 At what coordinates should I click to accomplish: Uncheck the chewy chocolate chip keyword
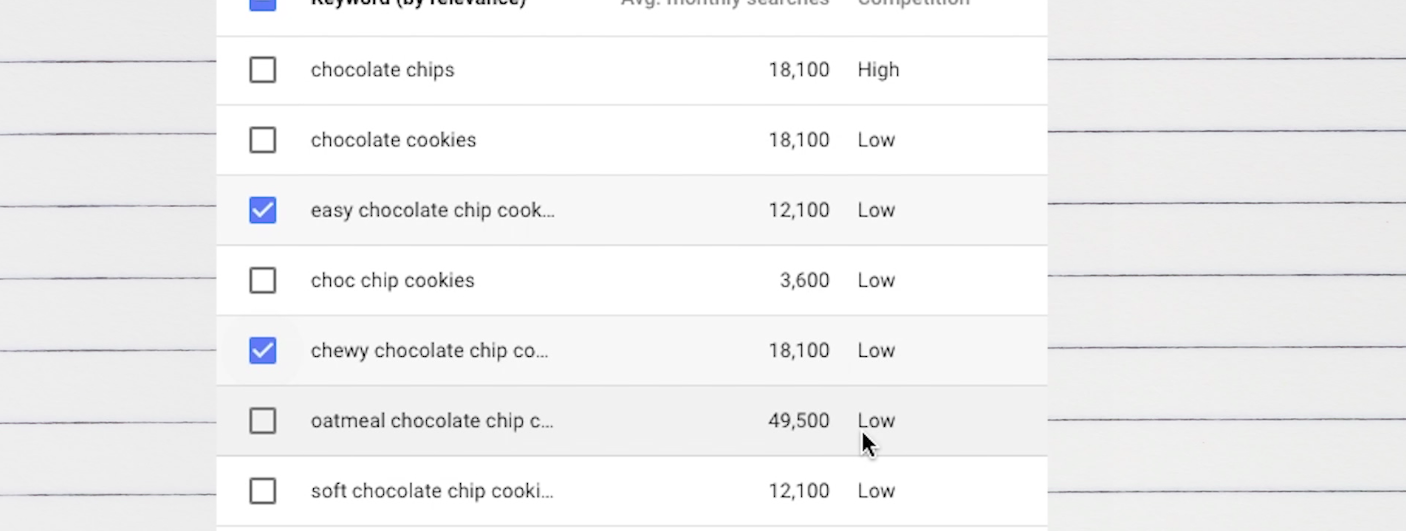[262, 351]
